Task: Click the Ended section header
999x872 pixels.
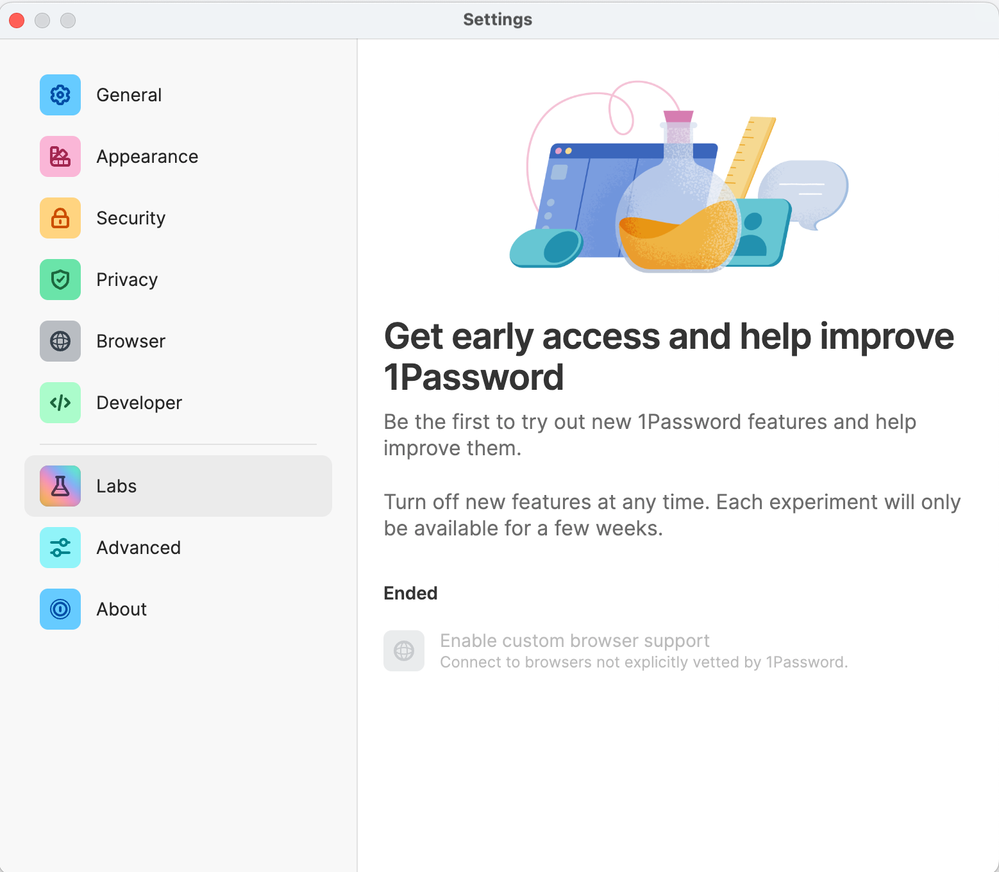Action: [x=410, y=593]
